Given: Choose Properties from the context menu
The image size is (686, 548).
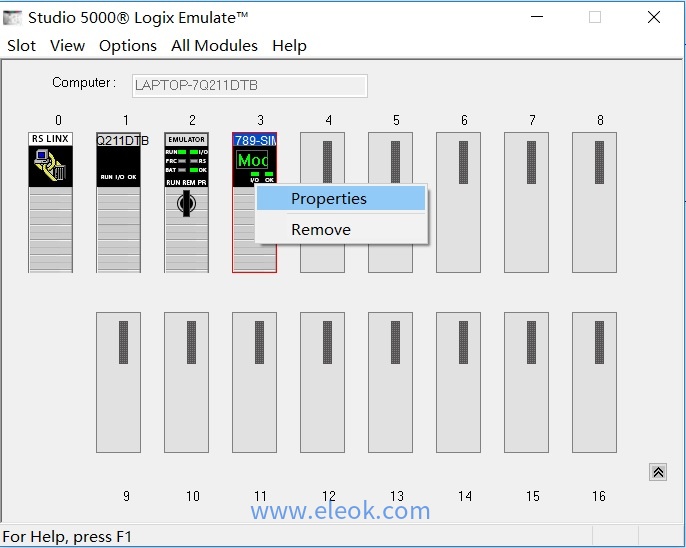Looking at the screenshot, I should 329,199.
